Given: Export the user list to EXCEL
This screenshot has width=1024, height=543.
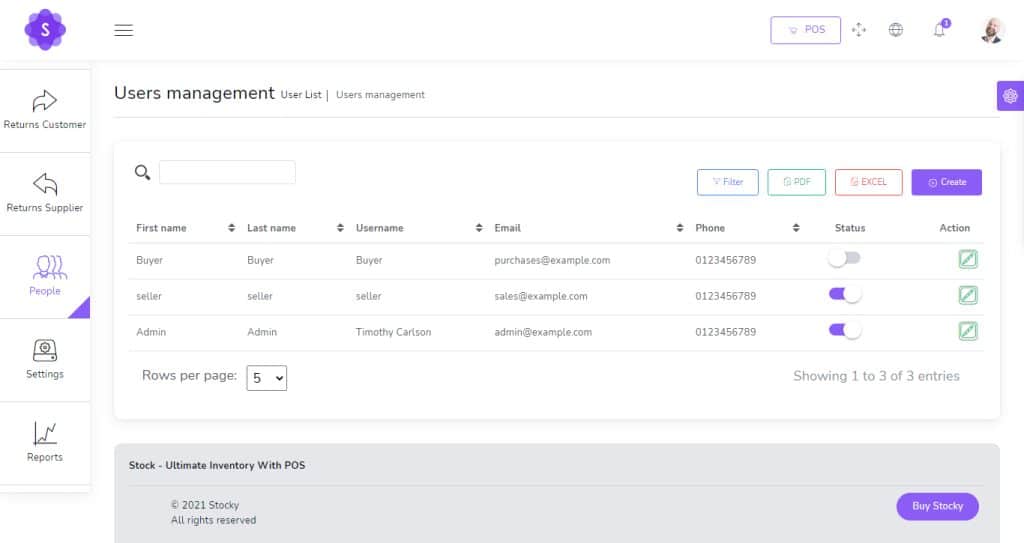Looking at the screenshot, I should (868, 182).
